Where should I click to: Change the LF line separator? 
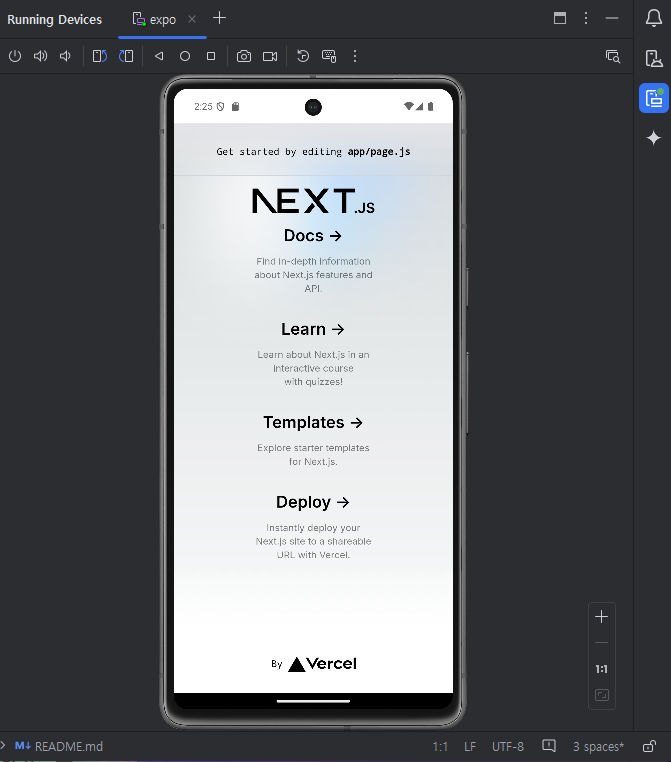[x=470, y=746]
